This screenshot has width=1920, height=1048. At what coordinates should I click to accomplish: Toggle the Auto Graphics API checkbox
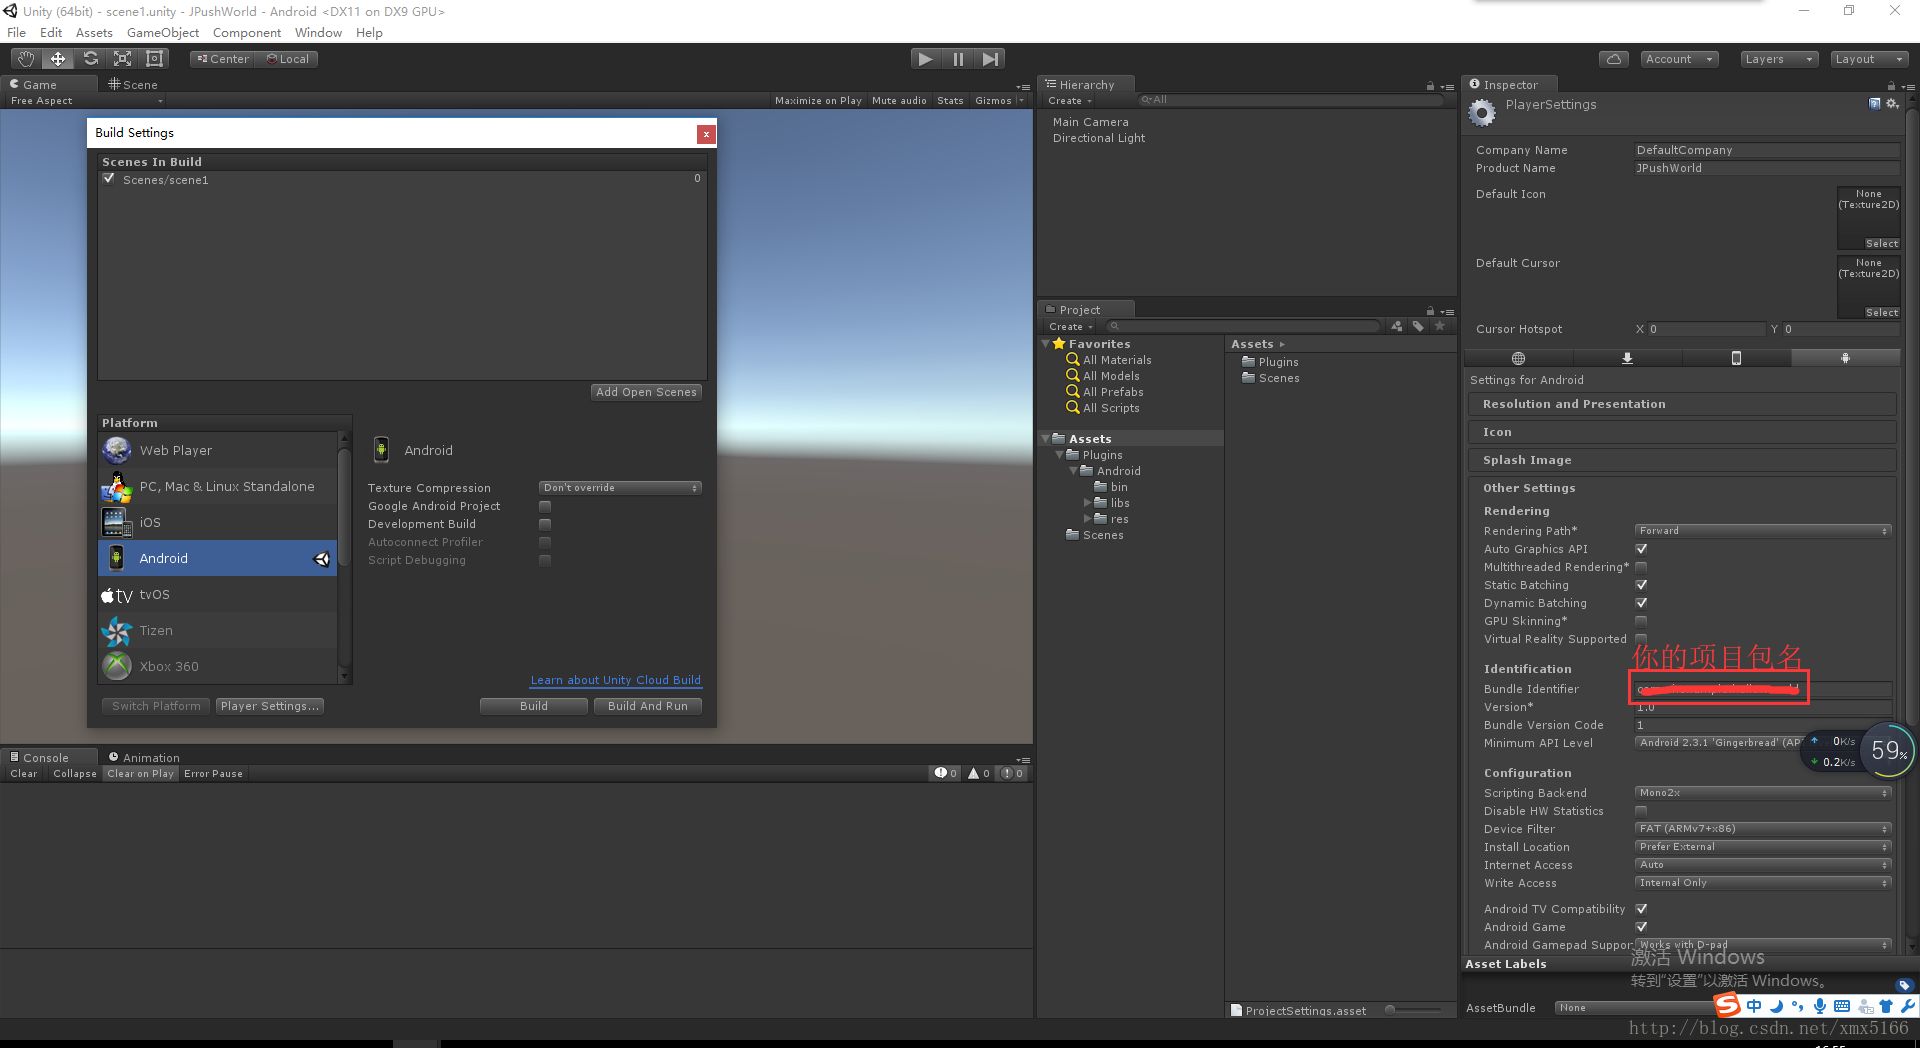1641,549
